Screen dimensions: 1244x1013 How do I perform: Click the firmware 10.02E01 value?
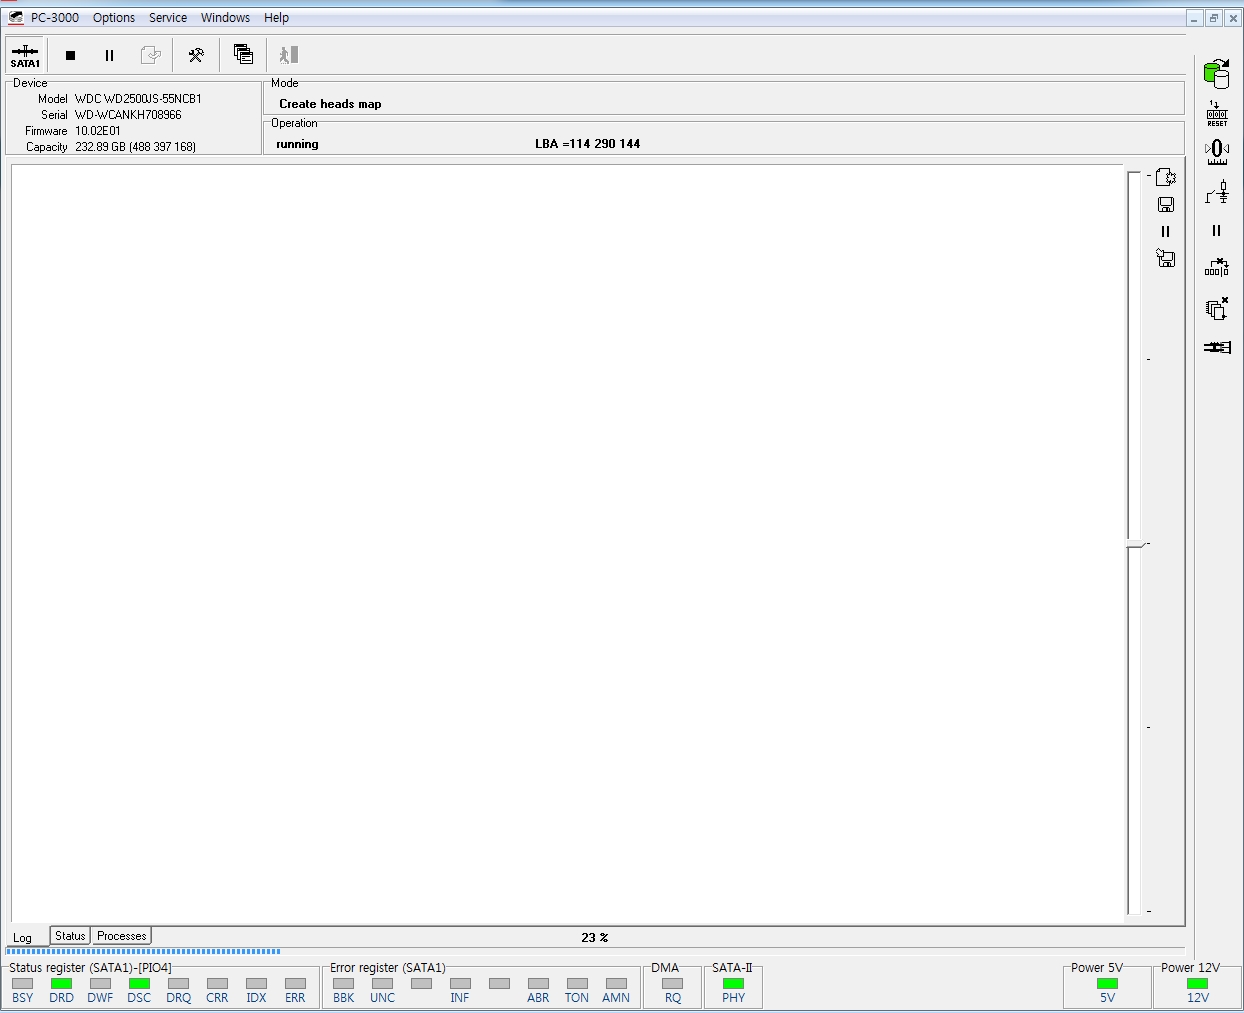(x=98, y=131)
